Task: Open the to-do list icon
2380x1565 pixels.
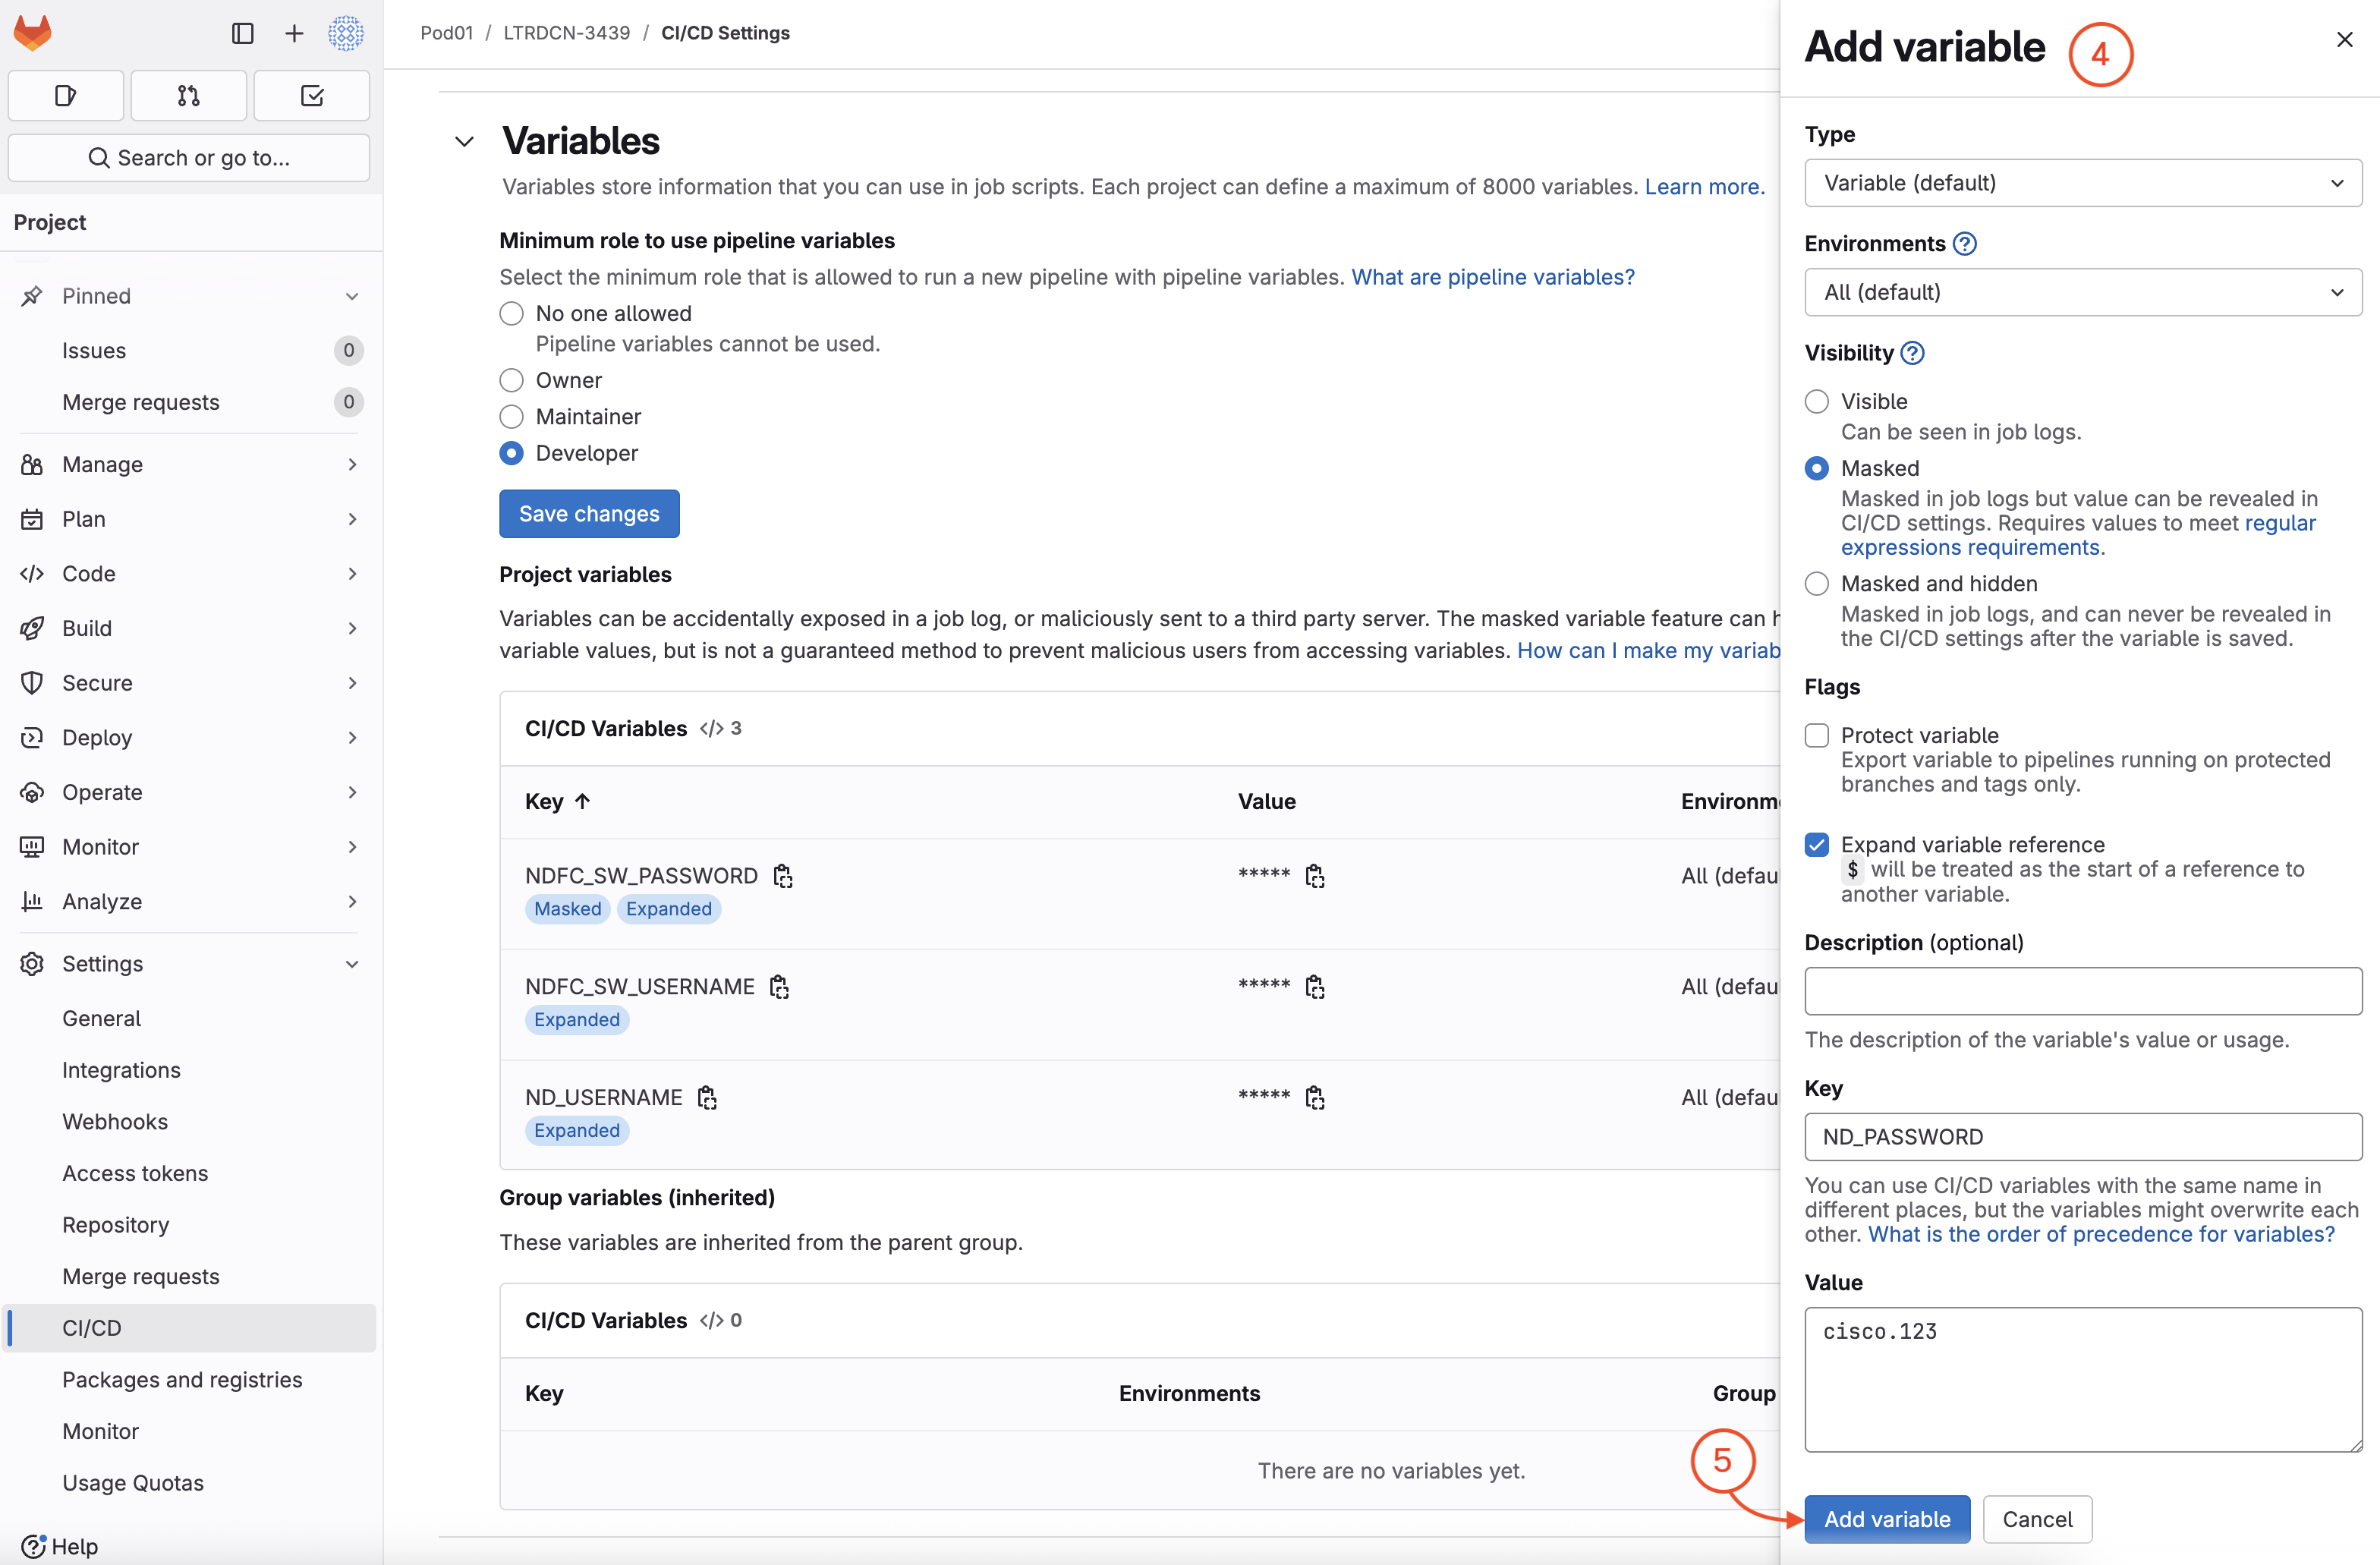Action: click(311, 96)
